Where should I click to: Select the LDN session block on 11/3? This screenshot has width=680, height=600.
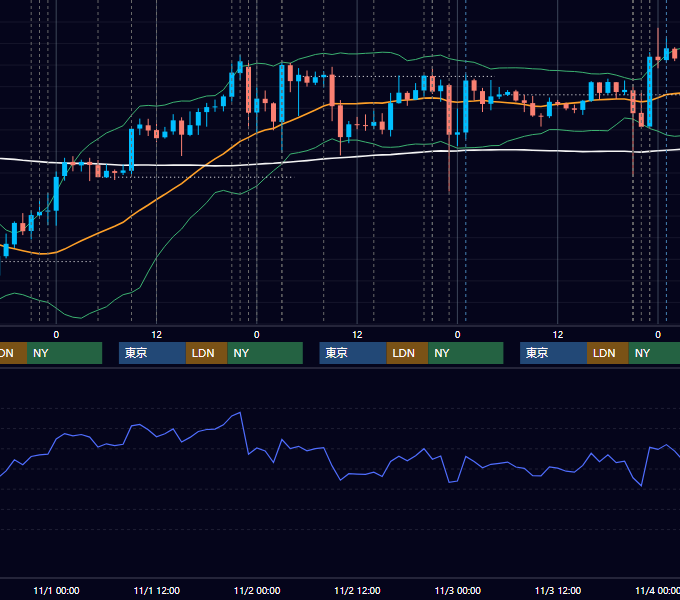[x=608, y=353]
